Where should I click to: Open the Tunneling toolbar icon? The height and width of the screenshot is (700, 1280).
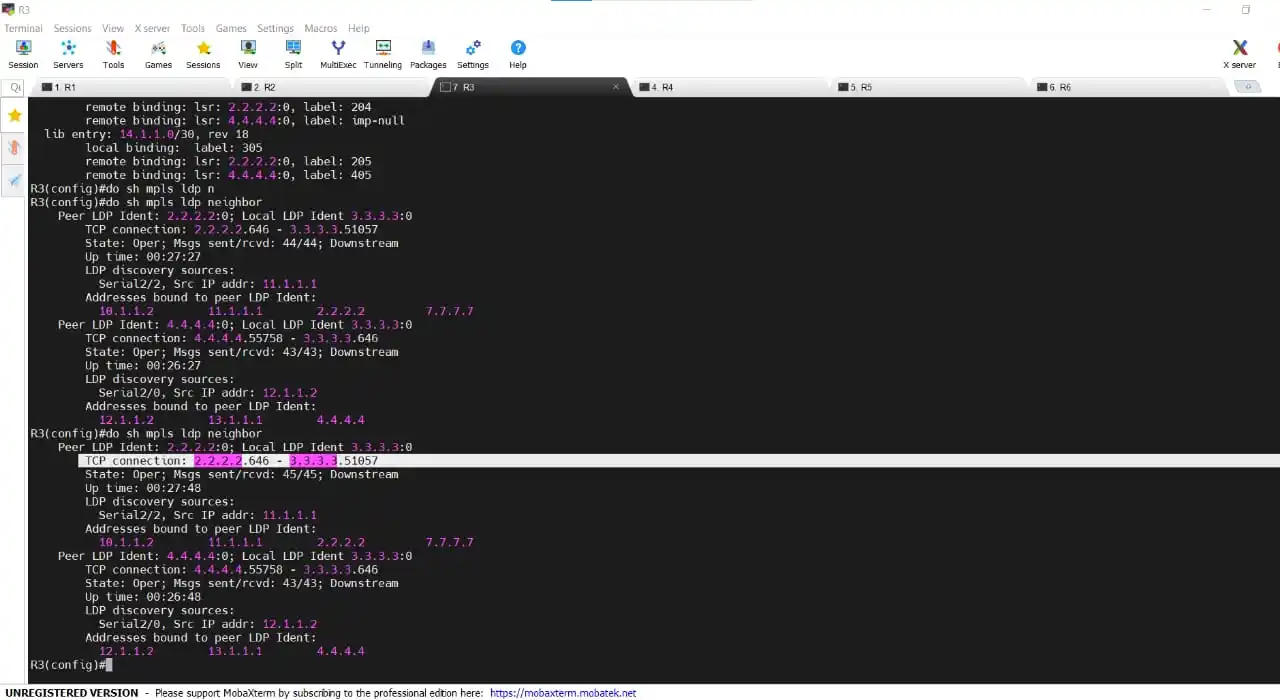[x=383, y=54]
